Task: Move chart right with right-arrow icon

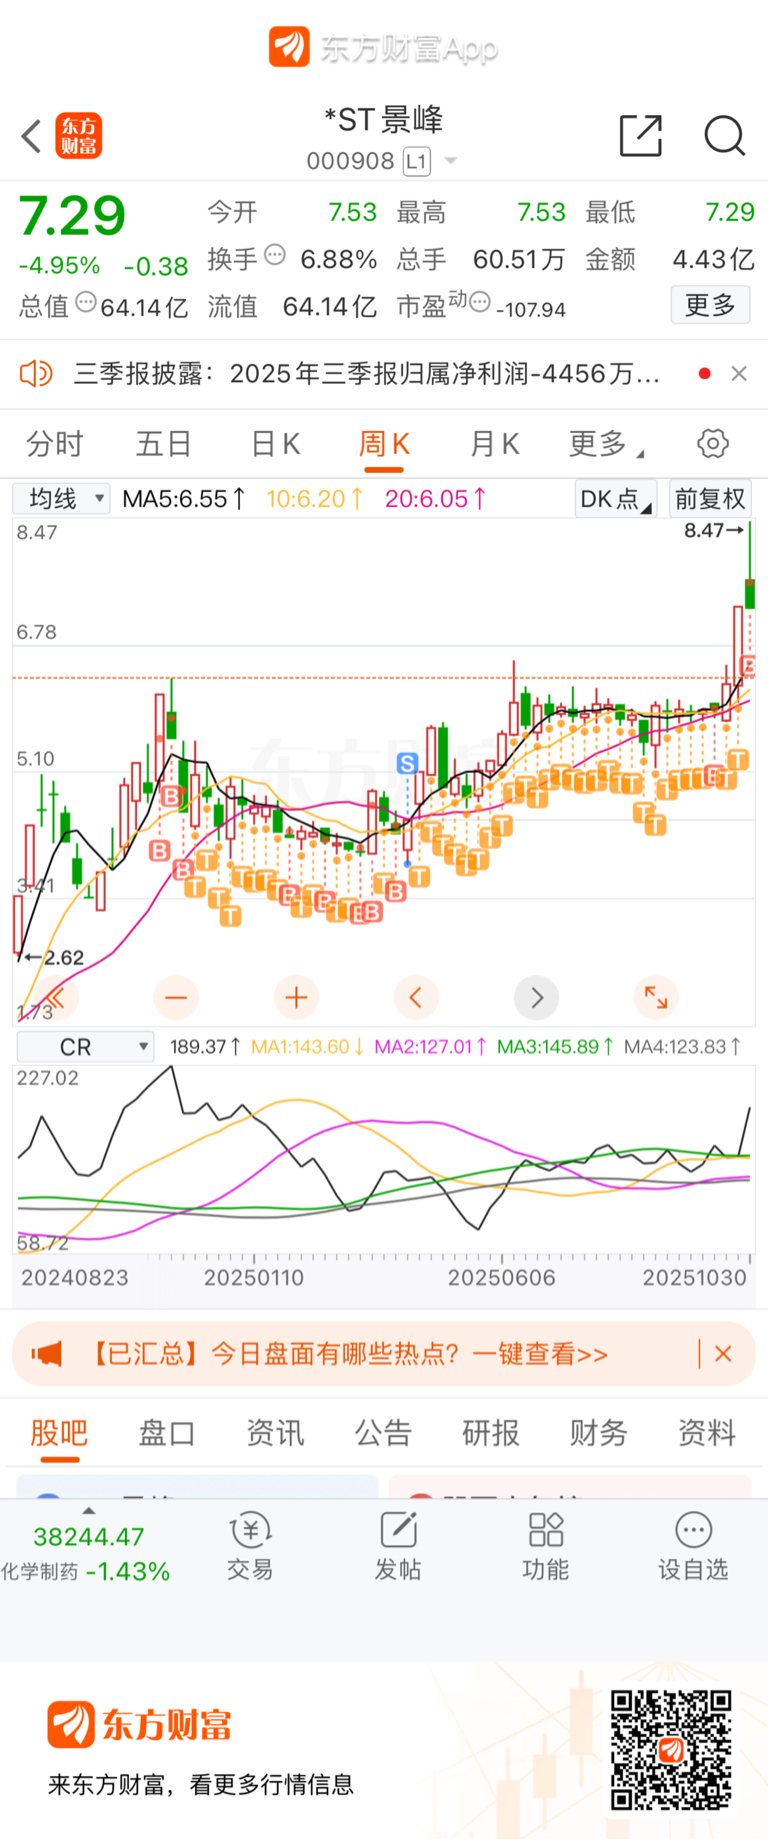Action: click(x=536, y=997)
